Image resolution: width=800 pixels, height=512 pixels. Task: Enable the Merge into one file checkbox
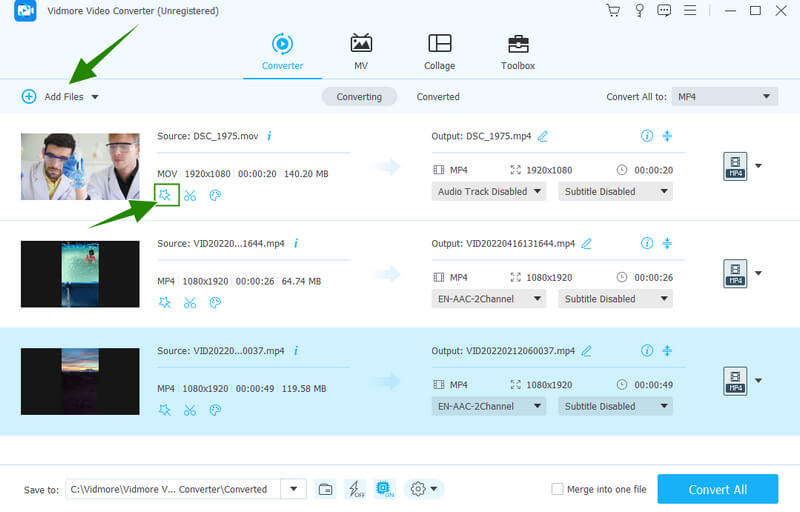[558, 489]
